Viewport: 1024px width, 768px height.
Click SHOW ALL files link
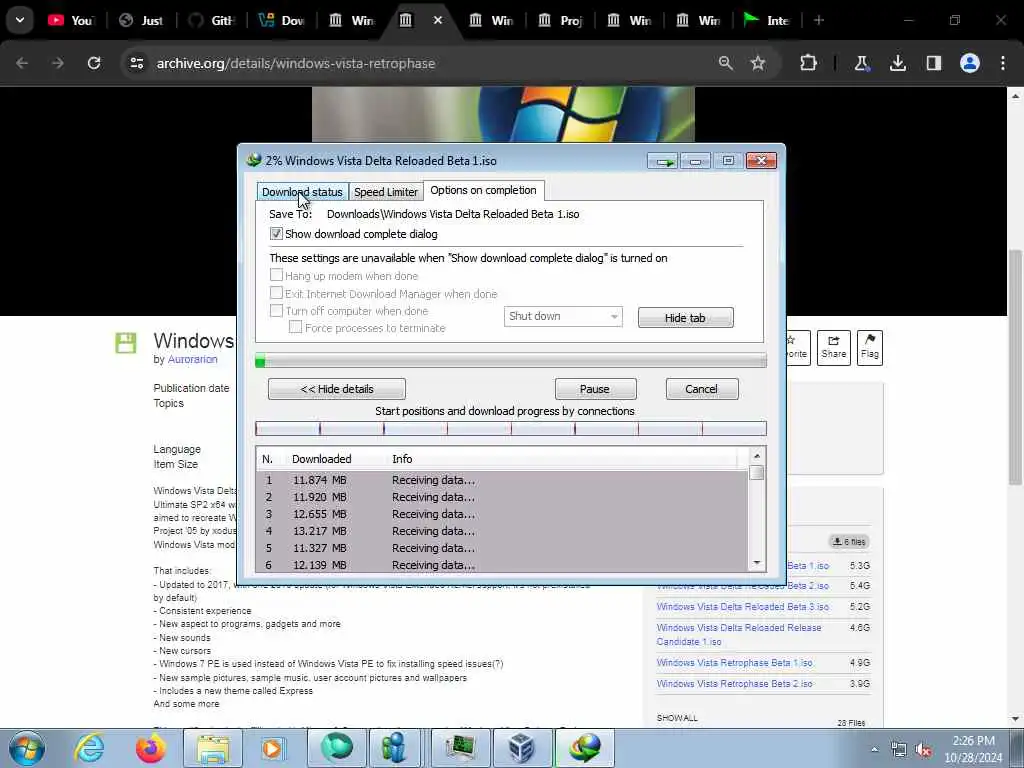tap(677, 718)
